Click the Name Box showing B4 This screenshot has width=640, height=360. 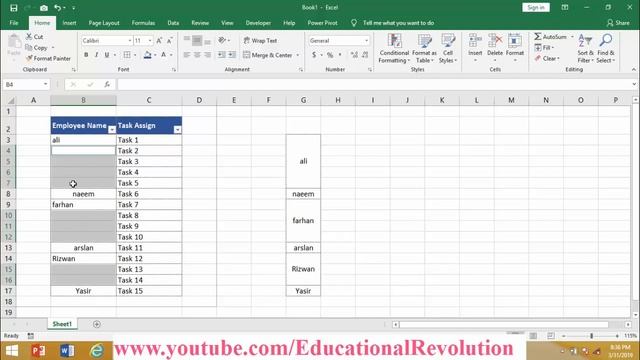pos(26,84)
